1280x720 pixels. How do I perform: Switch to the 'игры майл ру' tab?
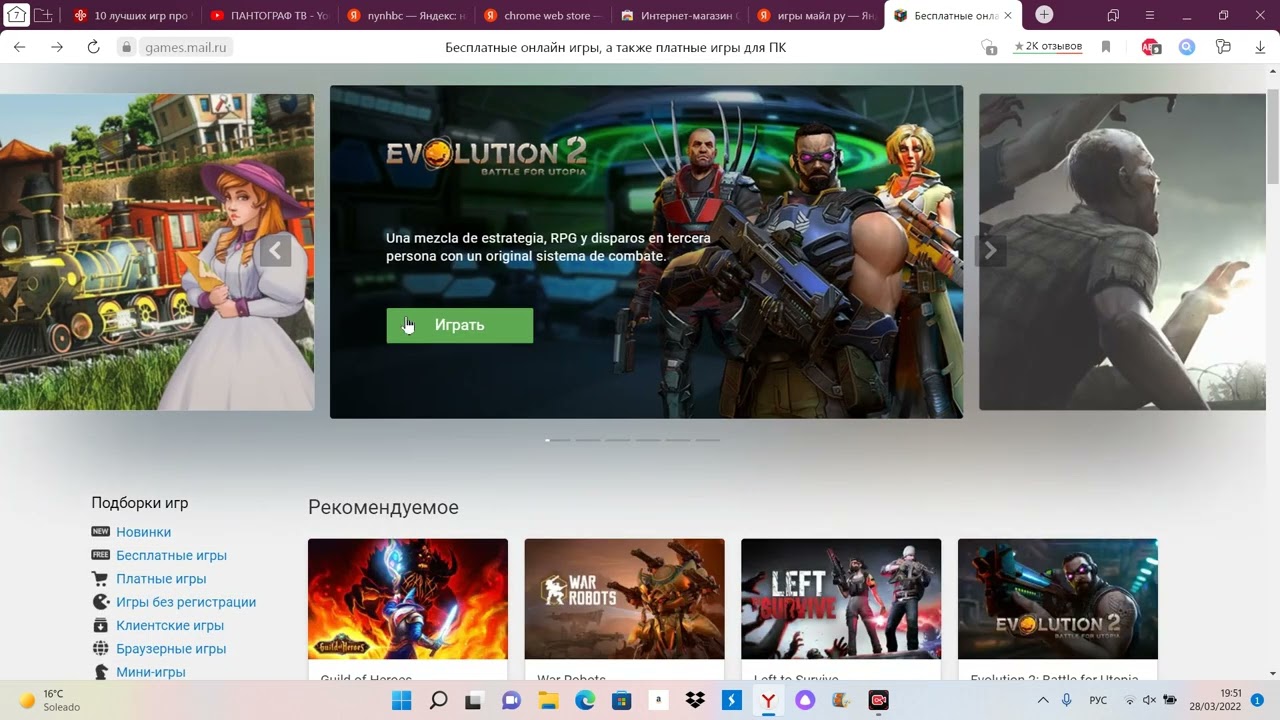pos(816,16)
